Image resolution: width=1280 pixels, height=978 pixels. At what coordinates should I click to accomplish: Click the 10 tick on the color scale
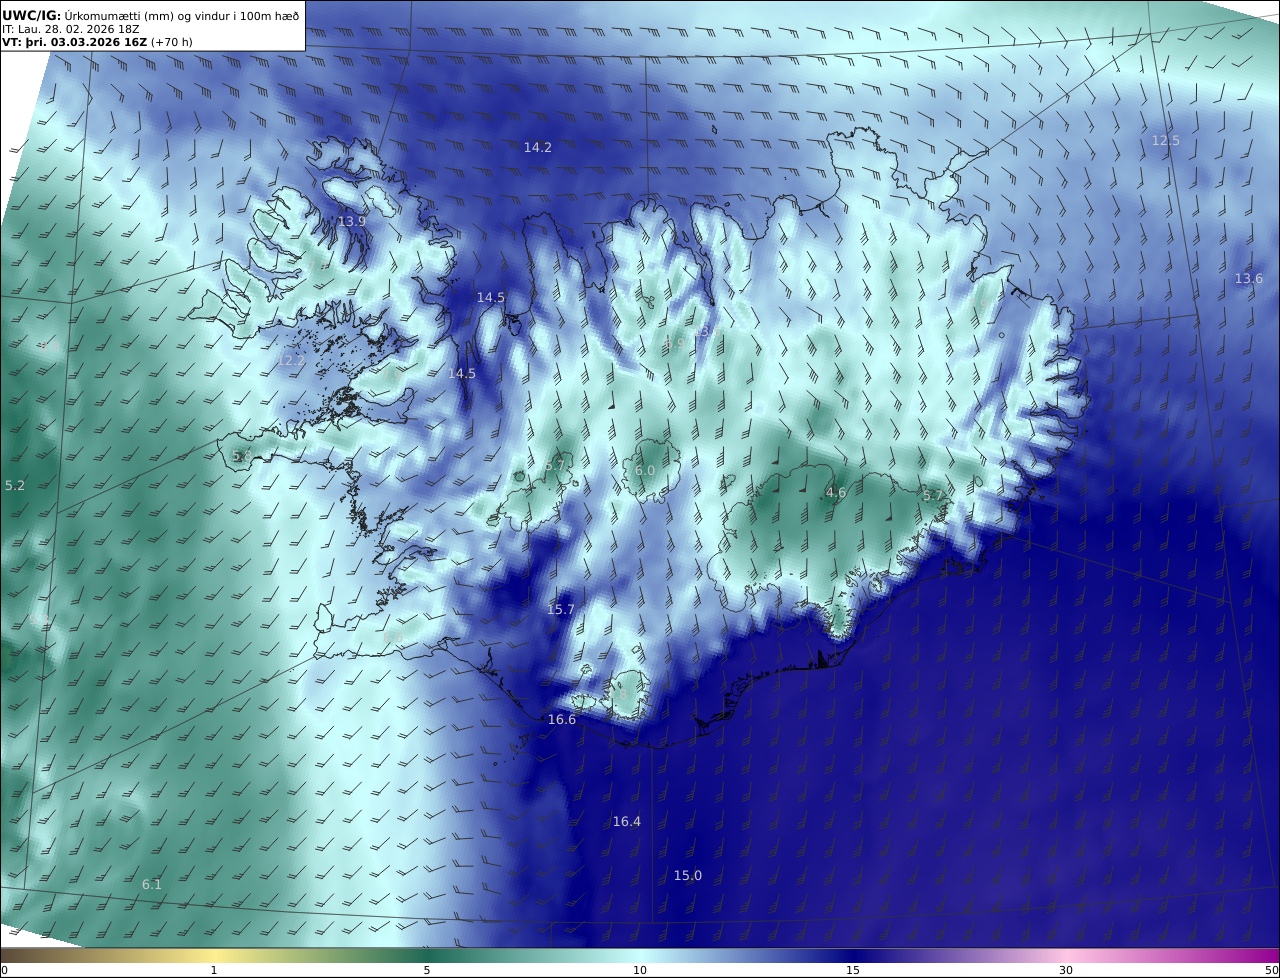point(640,970)
